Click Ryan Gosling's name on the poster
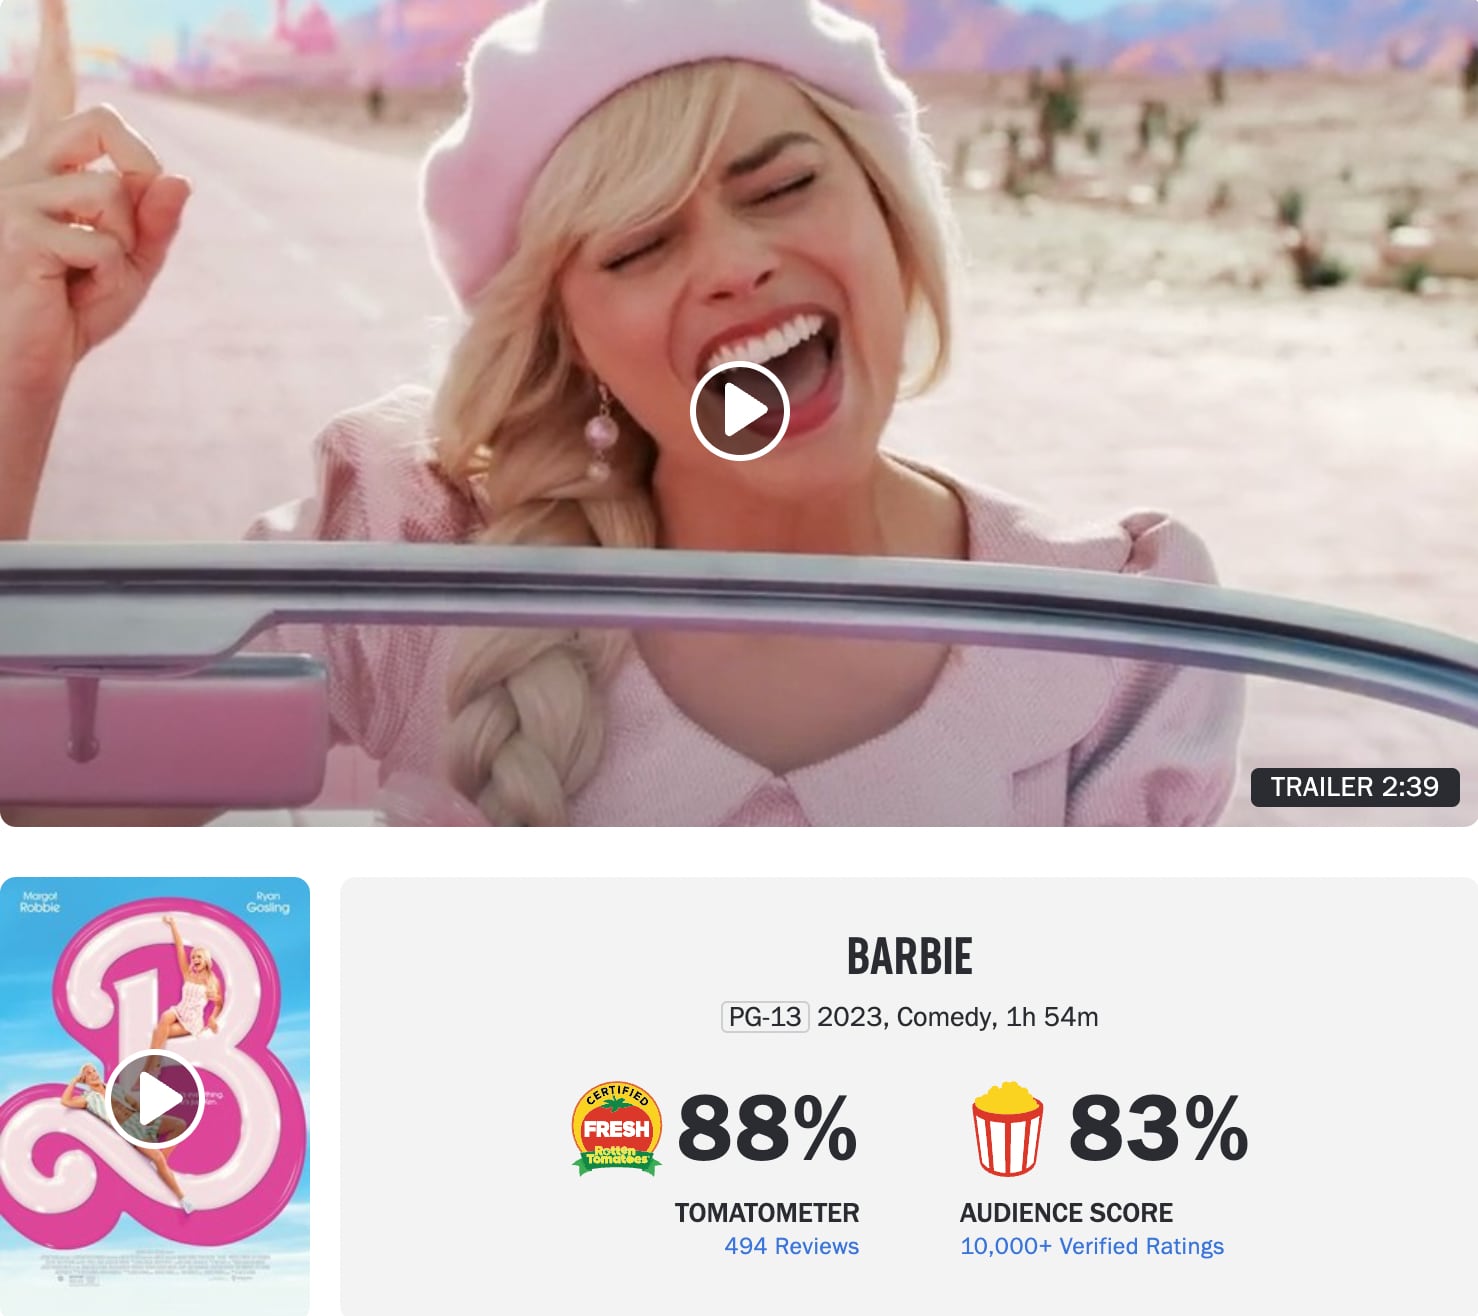This screenshot has width=1478, height=1316. coord(268,902)
